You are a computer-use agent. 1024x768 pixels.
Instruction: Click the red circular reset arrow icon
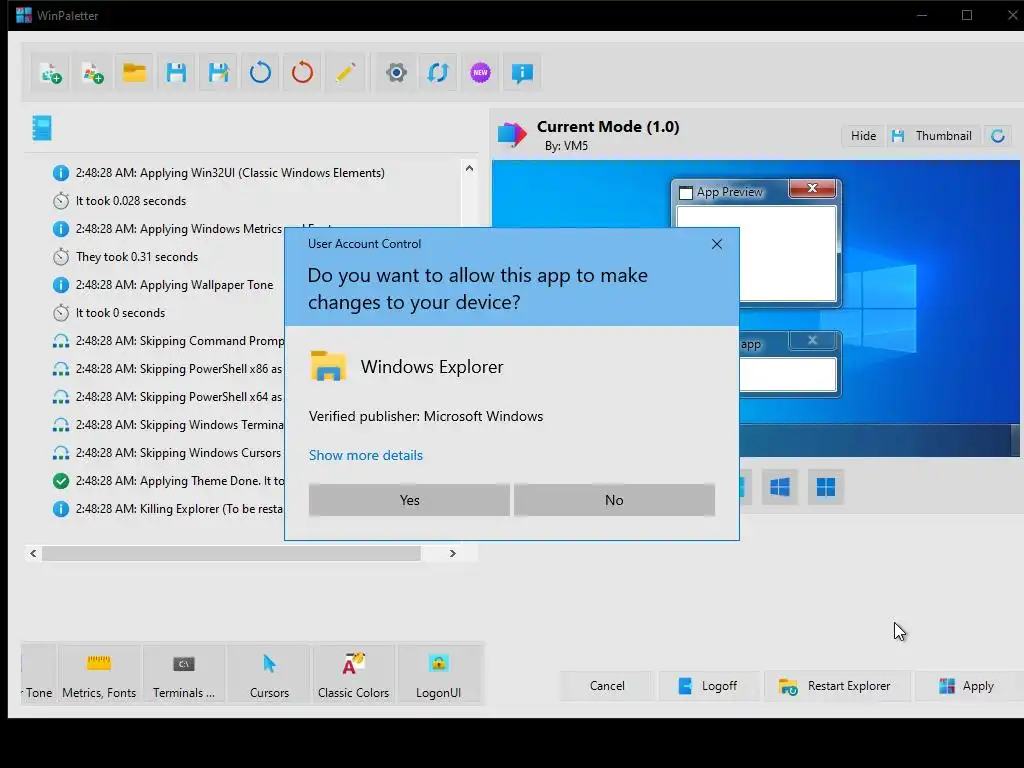[302, 73]
